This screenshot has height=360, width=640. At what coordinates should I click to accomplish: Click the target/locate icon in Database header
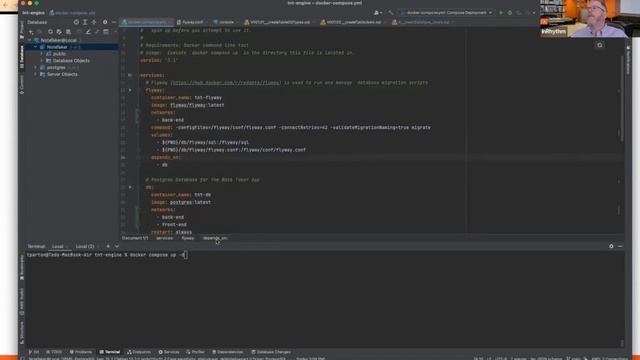[x=76, y=22]
